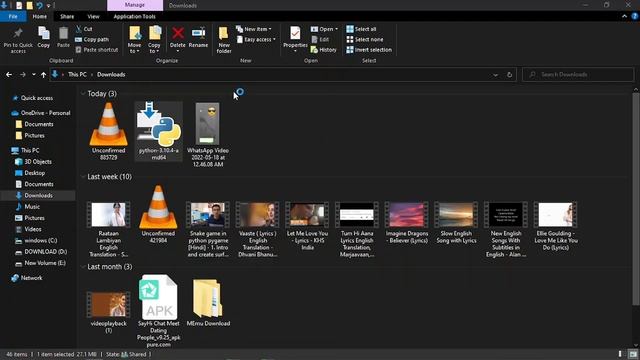Select Network in the sidebar
Viewport: 640px width, 360px height.
(x=31, y=278)
